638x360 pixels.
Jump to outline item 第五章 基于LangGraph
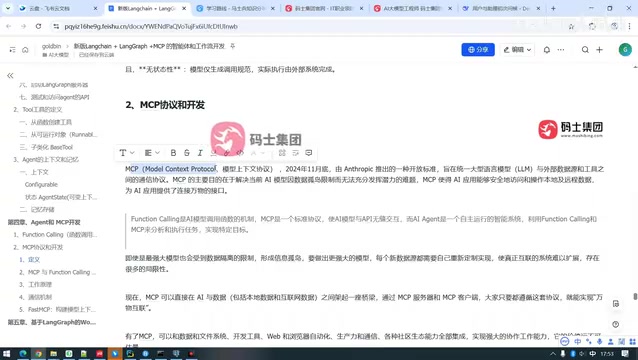click(52, 322)
